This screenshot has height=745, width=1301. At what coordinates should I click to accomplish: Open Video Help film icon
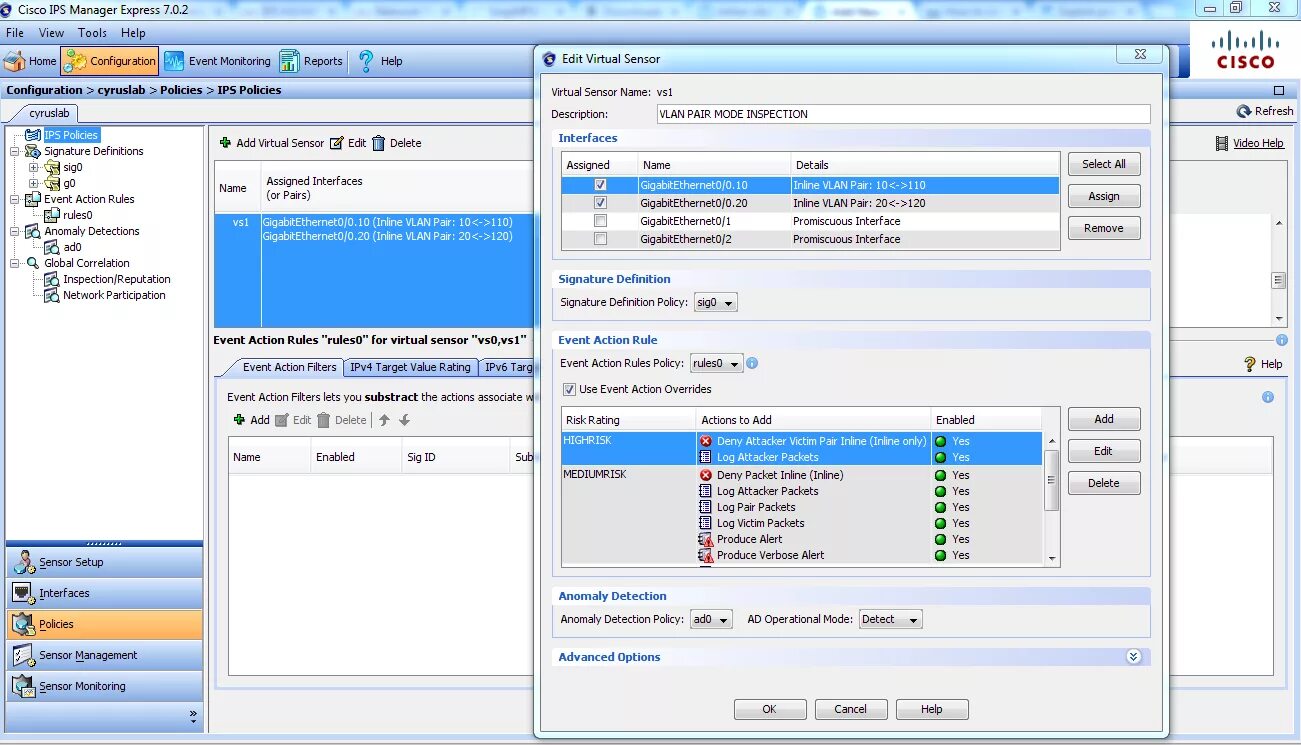1222,143
